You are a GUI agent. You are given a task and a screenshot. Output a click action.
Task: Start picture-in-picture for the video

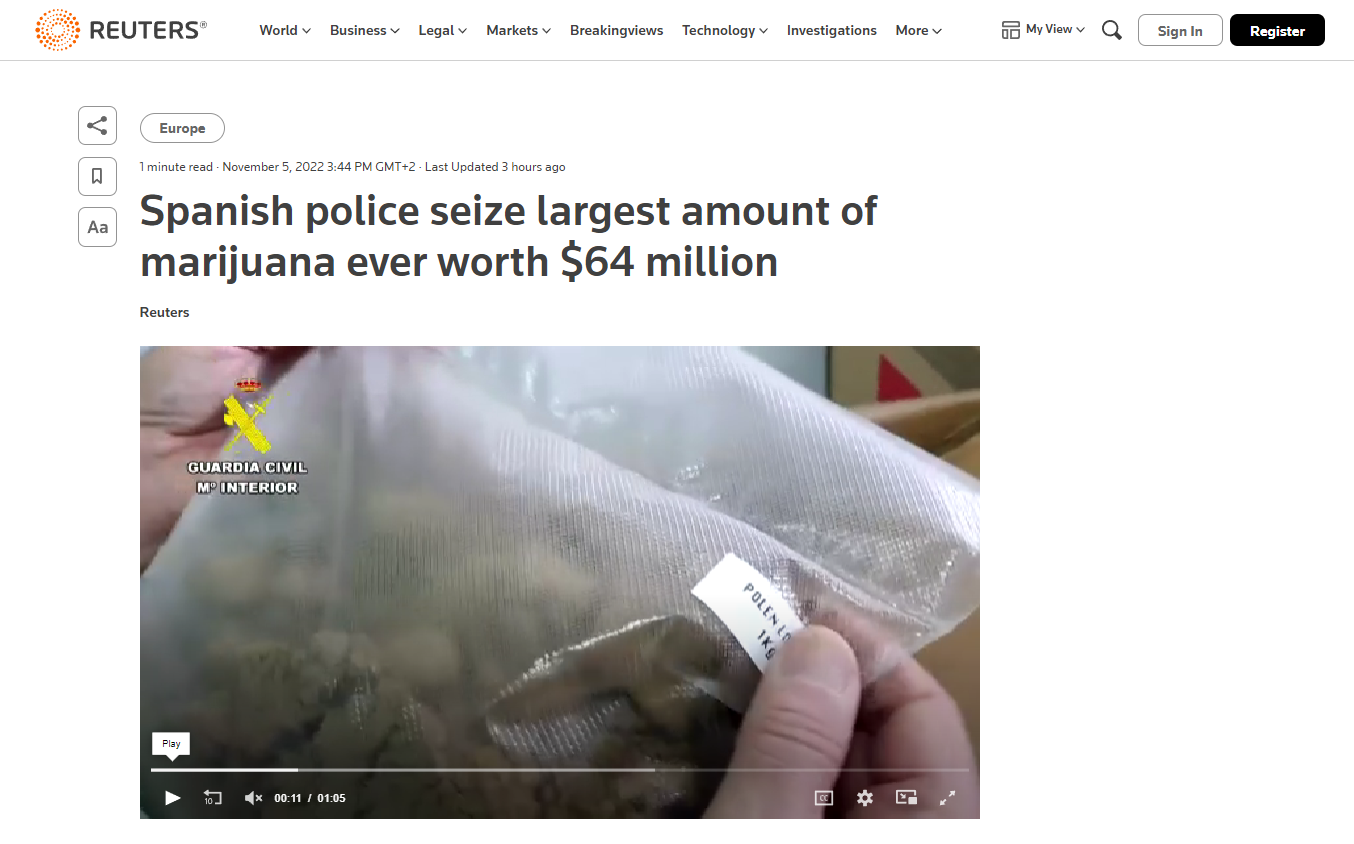(x=906, y=797)
